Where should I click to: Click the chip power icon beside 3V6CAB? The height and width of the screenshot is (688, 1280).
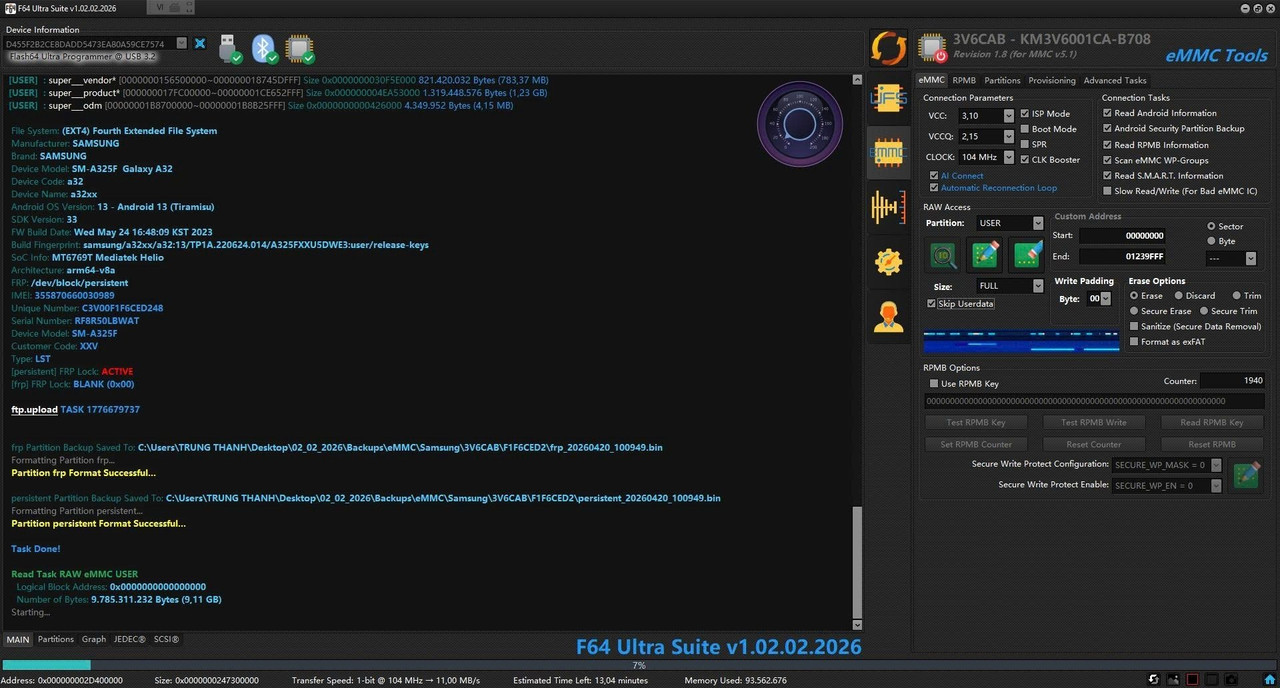pyautogui.click(x=933, y=48)
